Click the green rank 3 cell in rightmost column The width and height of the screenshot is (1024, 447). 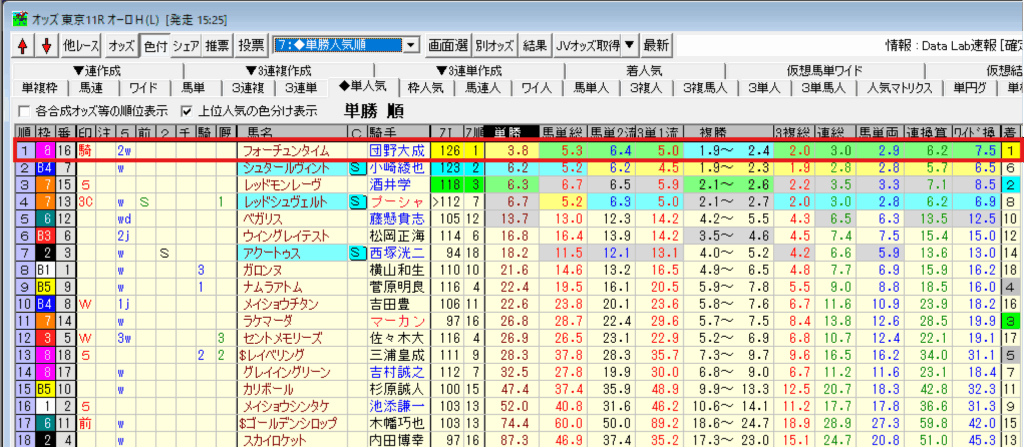click(x=1013, y=321)
